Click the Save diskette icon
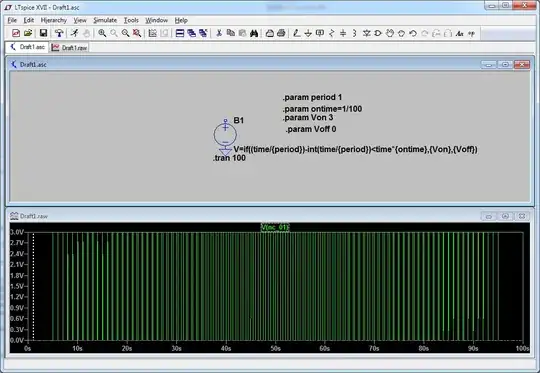This screenshot has width=540, height=373. click(43, 33)
